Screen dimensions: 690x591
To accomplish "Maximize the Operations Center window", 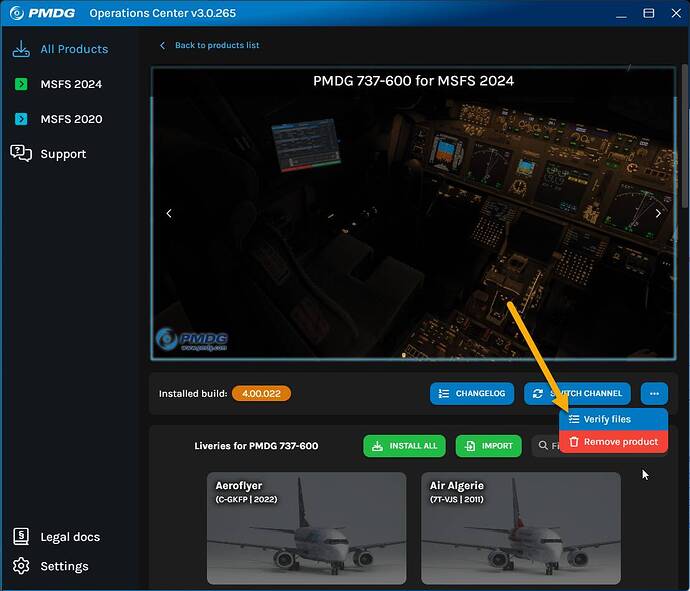I will click(x=648, y=13).
